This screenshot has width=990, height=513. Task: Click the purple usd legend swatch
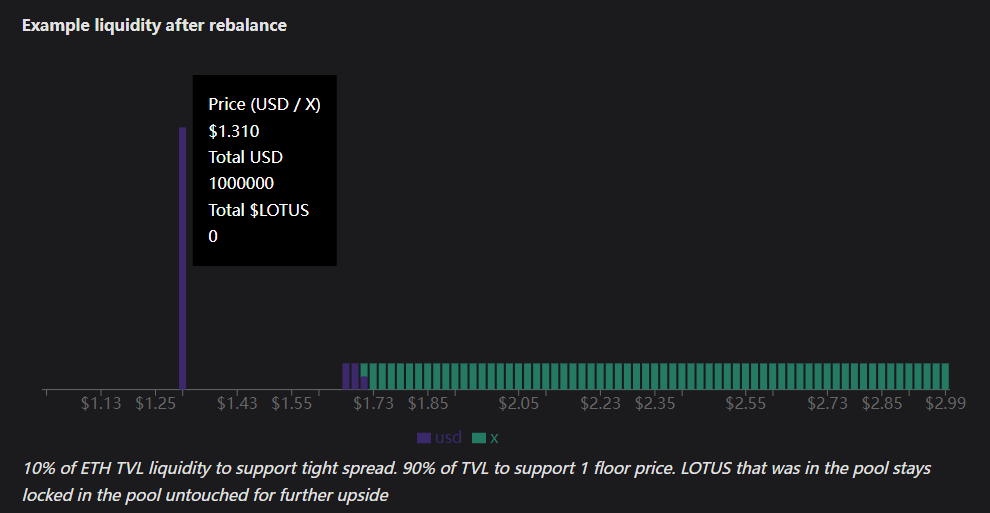click(x=424, y=438)
